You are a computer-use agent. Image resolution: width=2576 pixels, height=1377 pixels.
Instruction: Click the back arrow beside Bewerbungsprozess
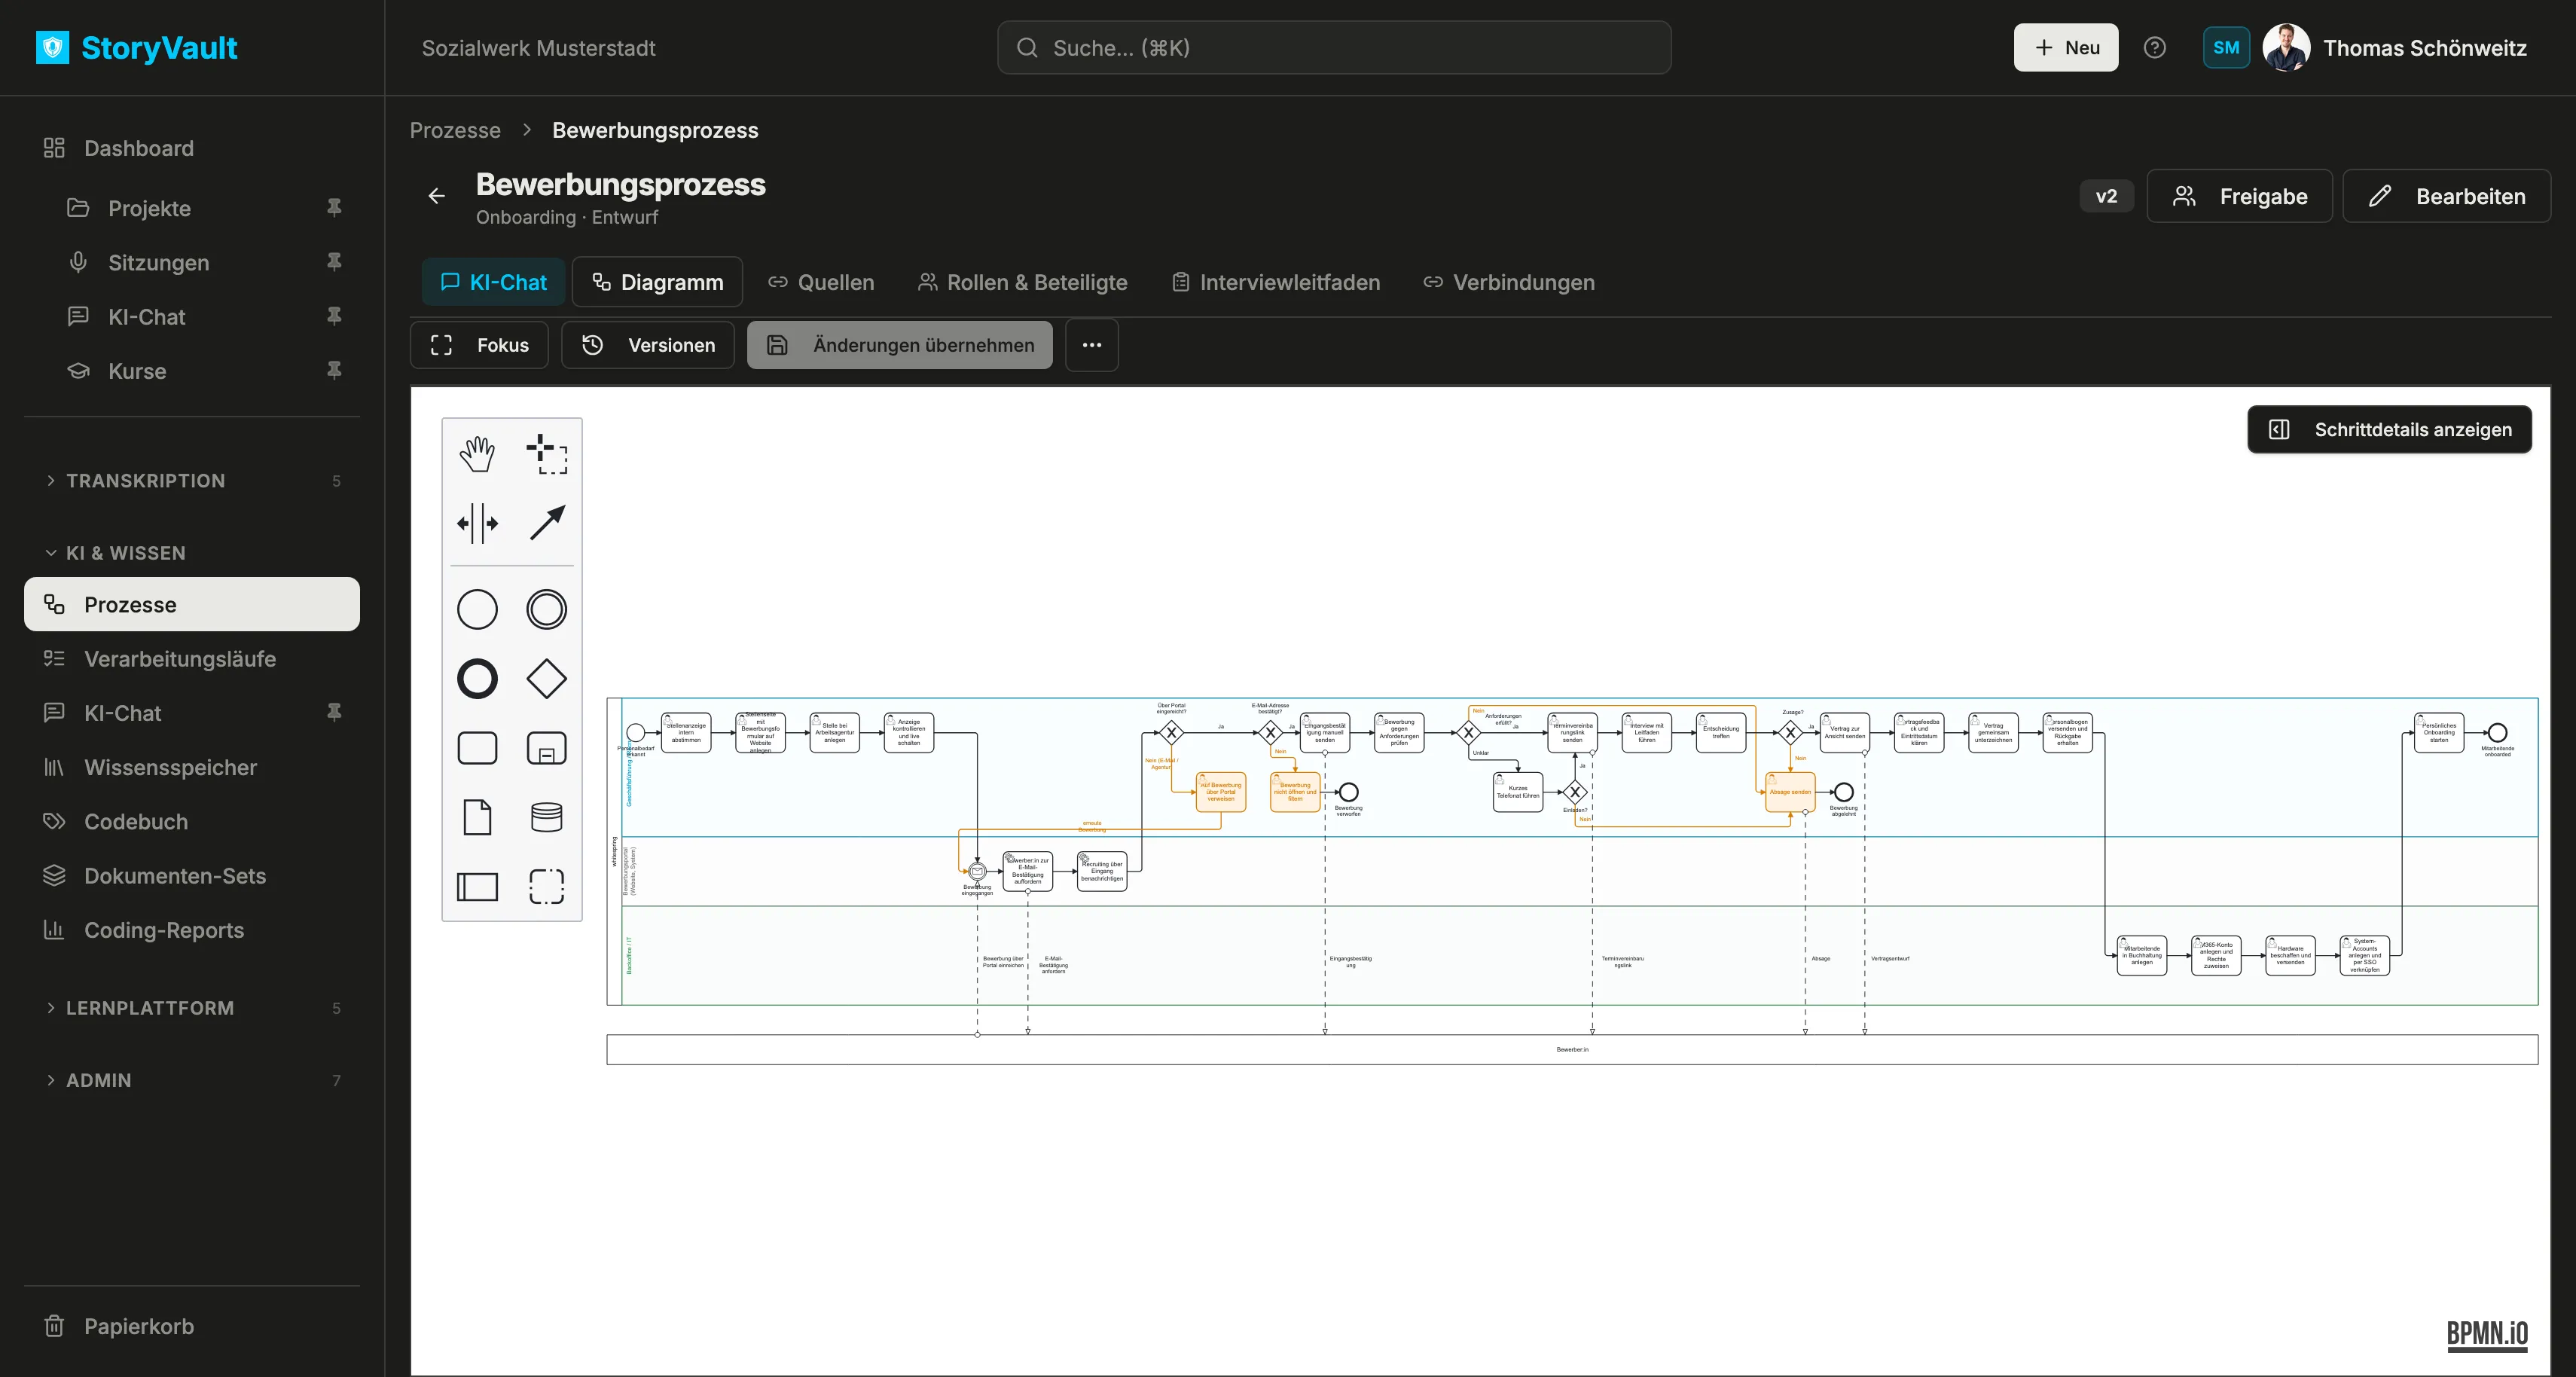tap(437, 196)
